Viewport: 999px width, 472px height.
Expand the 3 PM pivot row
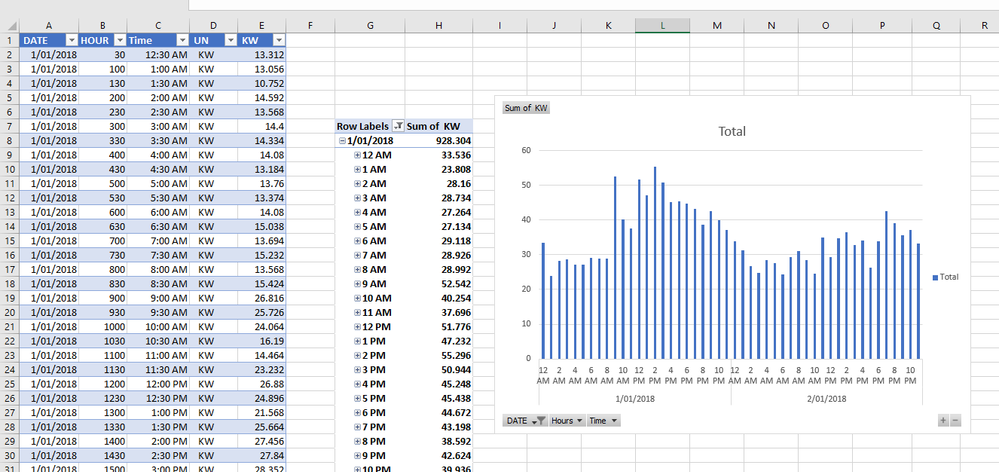pos(357,369)
